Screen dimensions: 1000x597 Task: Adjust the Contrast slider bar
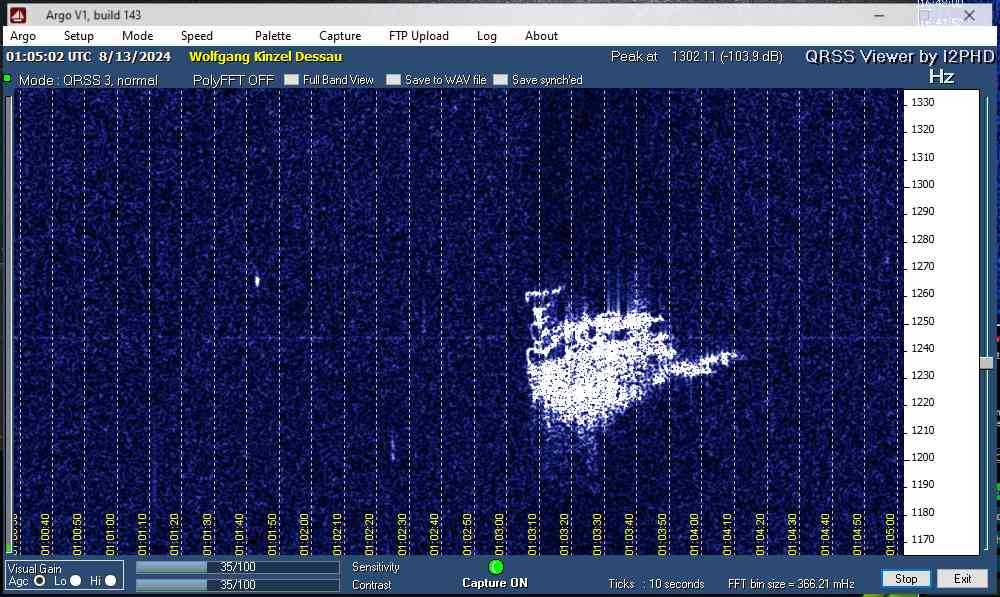(x=237, y=584)
